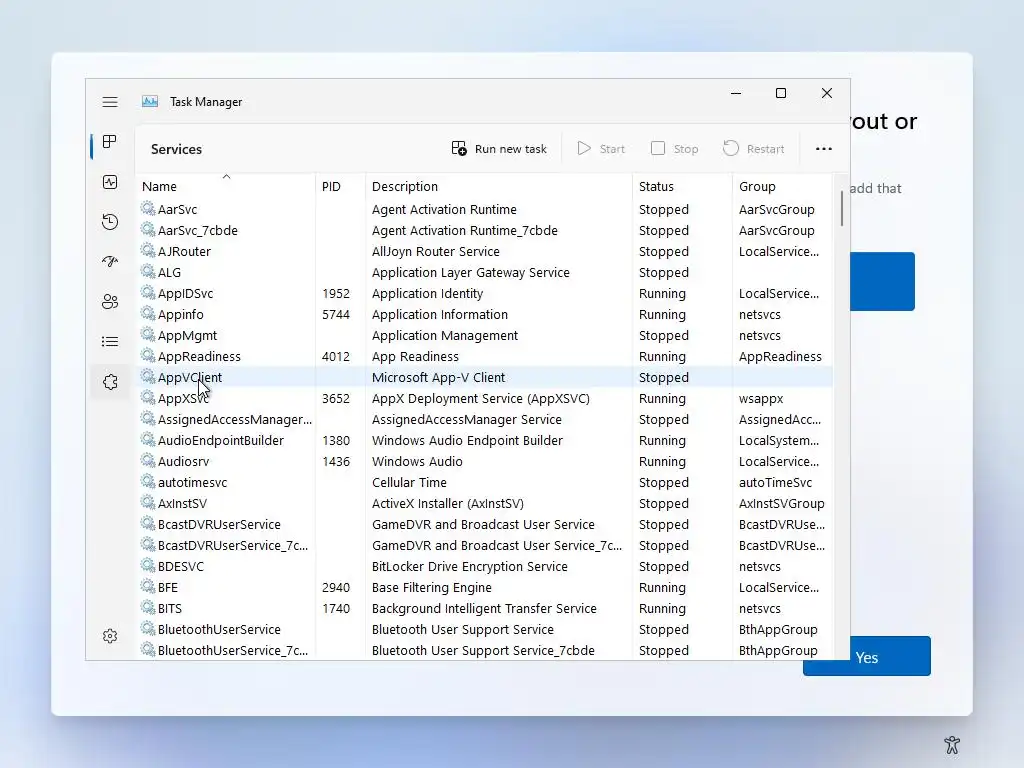
Task: Start the selected service
Action: (x=601, y=149)
